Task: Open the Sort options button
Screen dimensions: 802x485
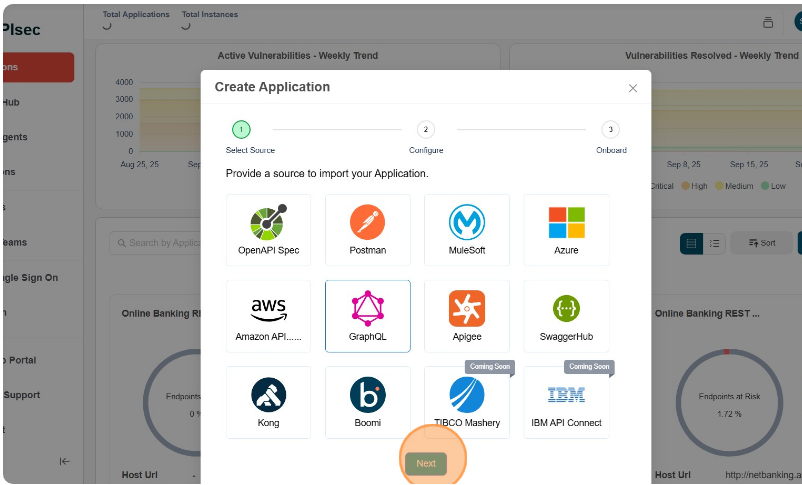Action: (760, 243)
